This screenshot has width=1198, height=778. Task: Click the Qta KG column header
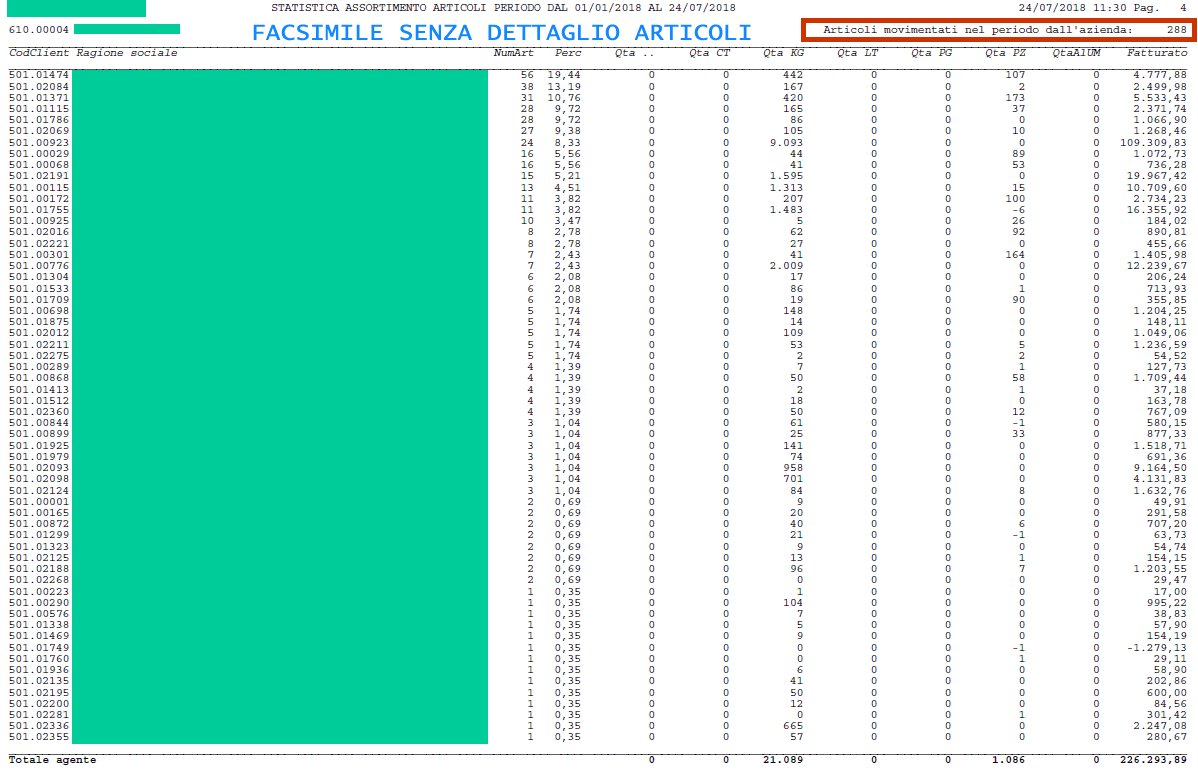pos(782,52)
